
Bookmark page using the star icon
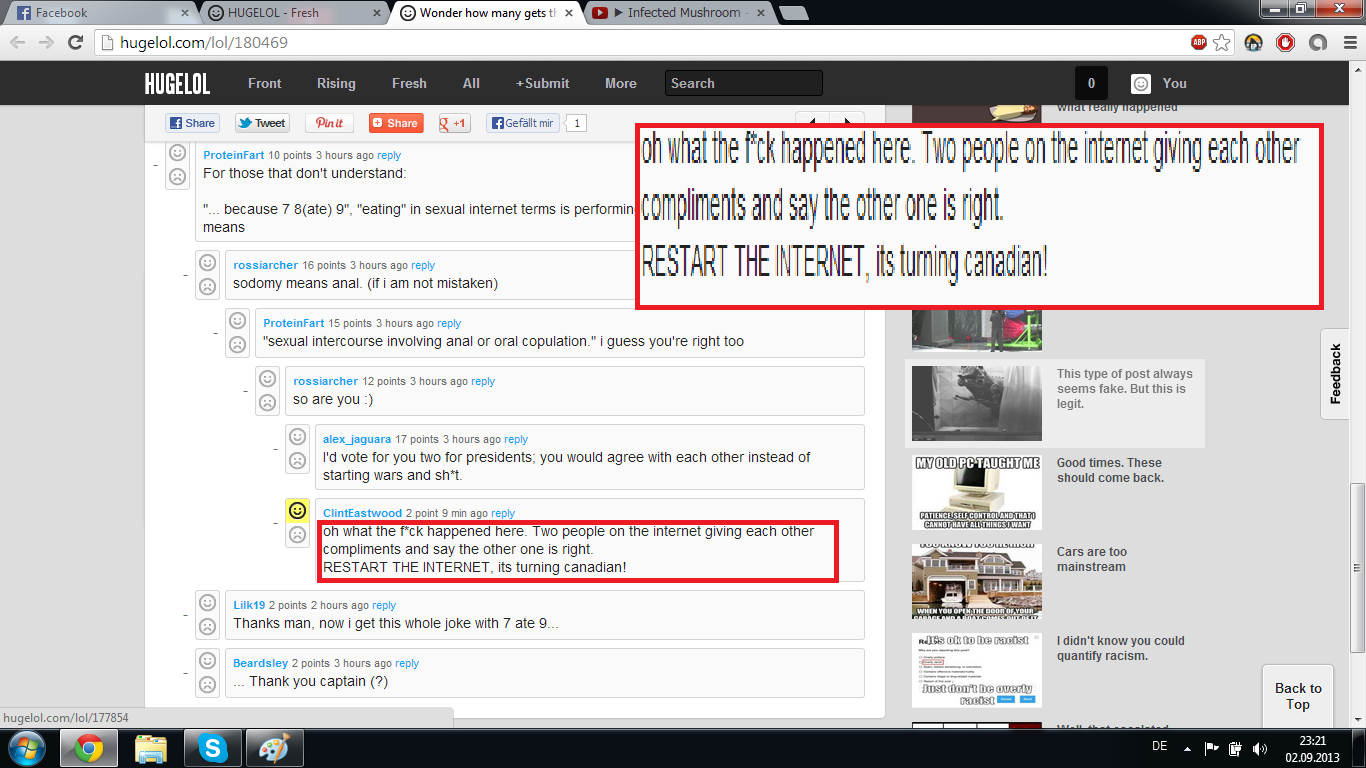click(x=1222, y=43)
